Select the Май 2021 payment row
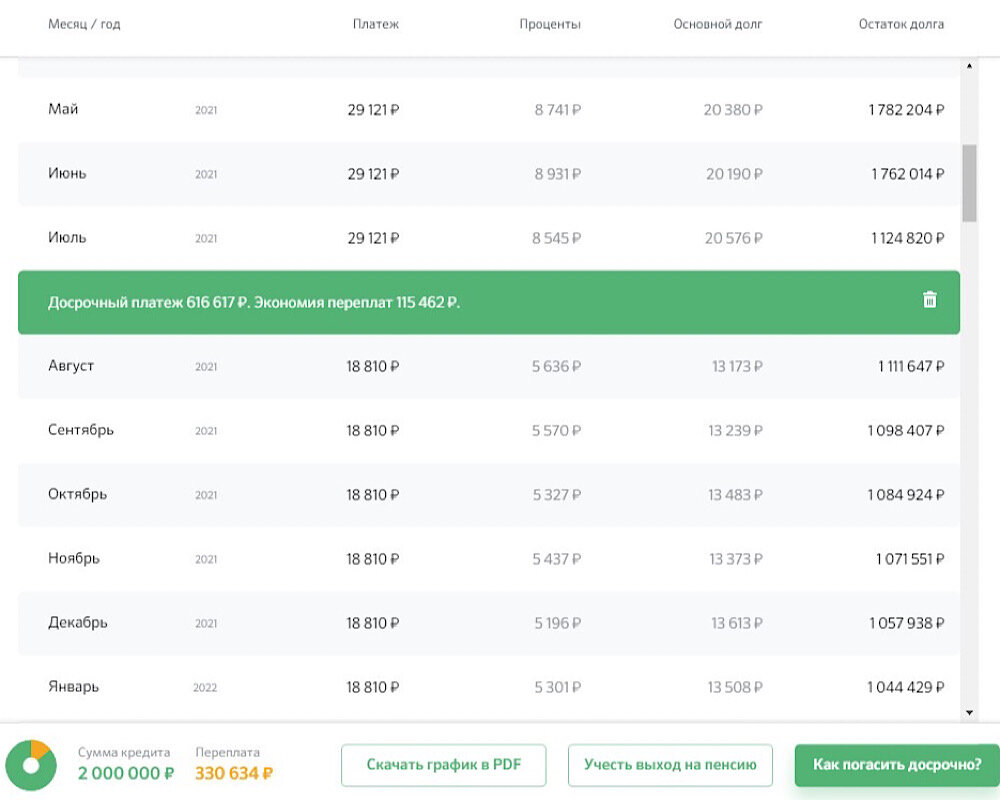 tap(488, 110)
